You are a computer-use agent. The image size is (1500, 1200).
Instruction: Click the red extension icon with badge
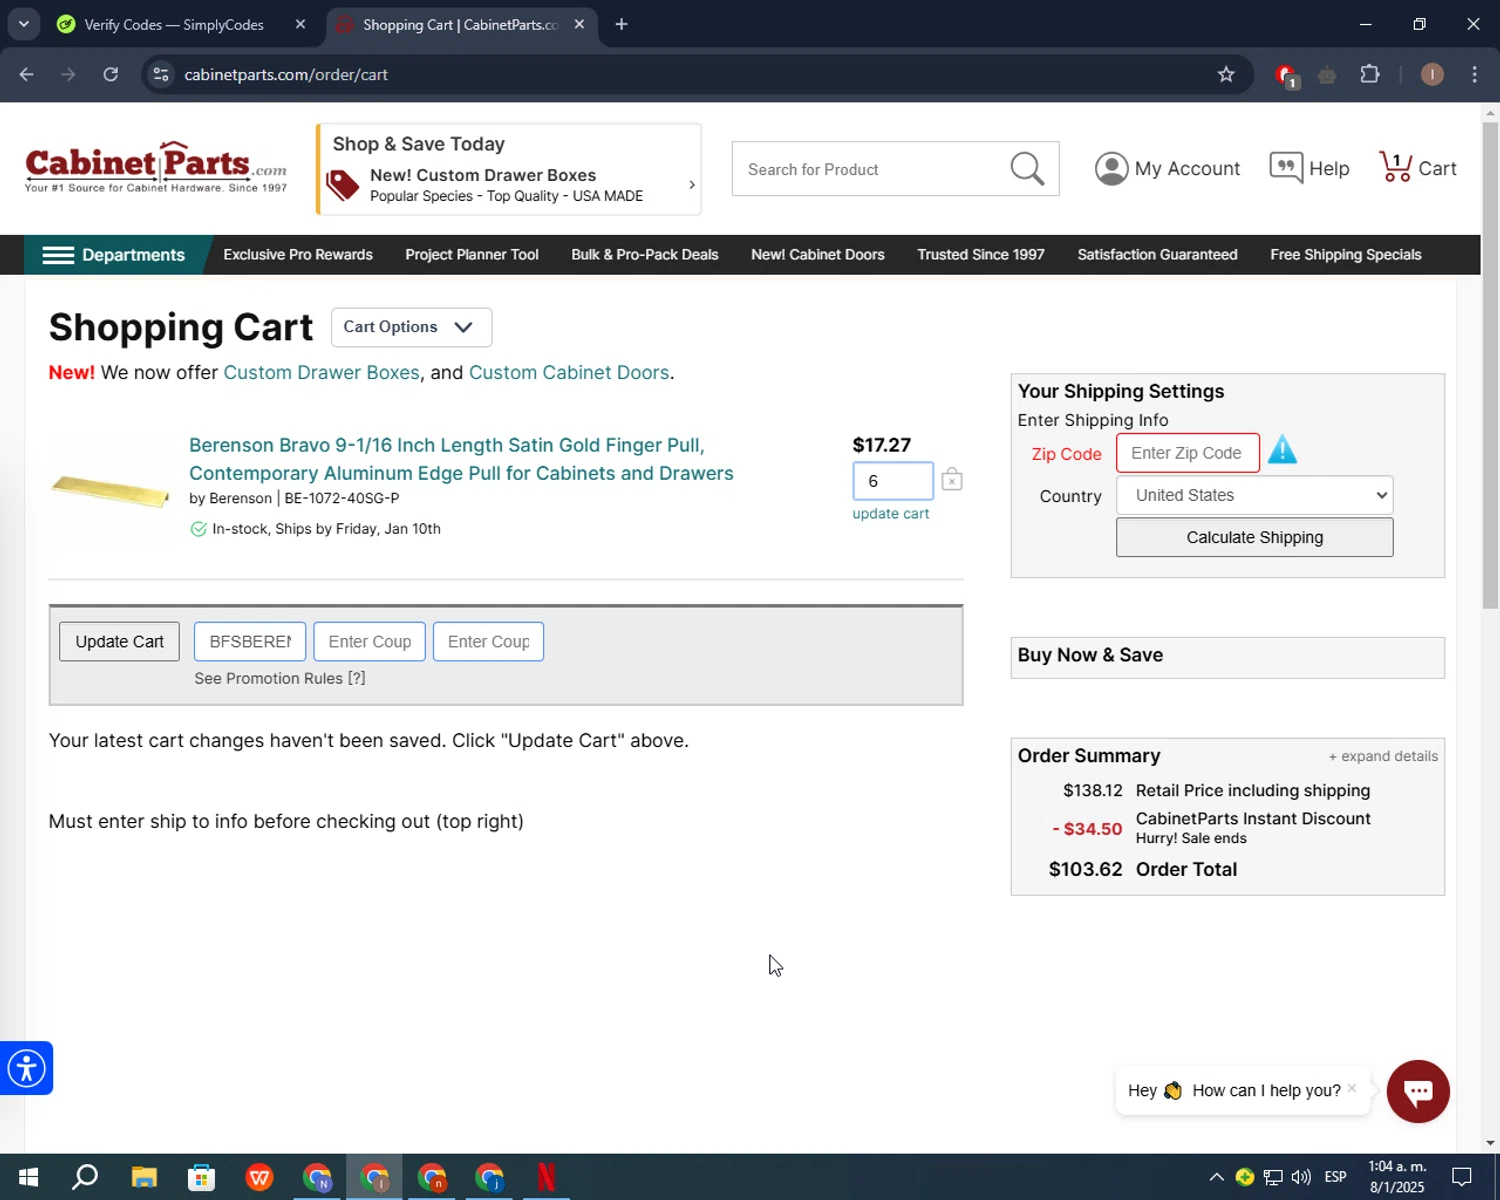(1286, 75)
